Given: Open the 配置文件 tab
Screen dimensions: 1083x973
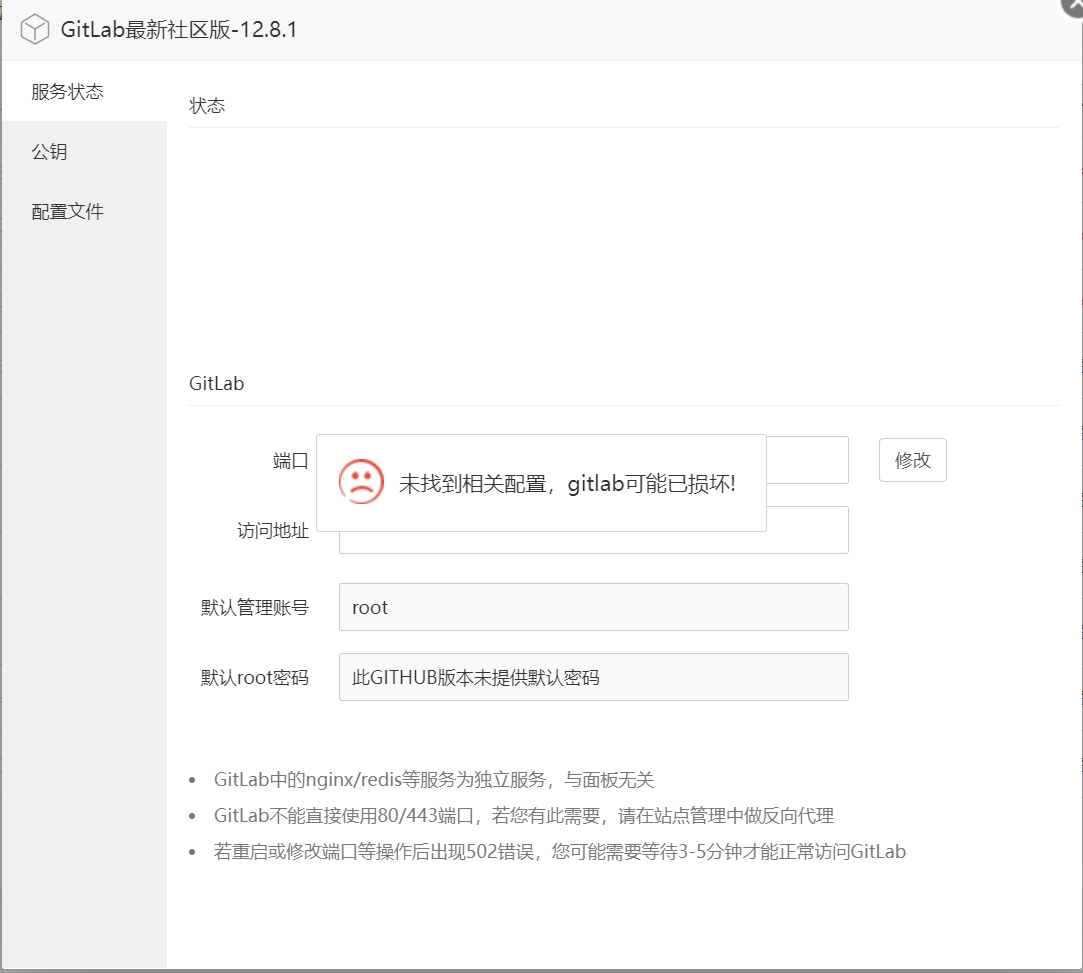Looking at the screenshot, I should [x=84, y=211].
